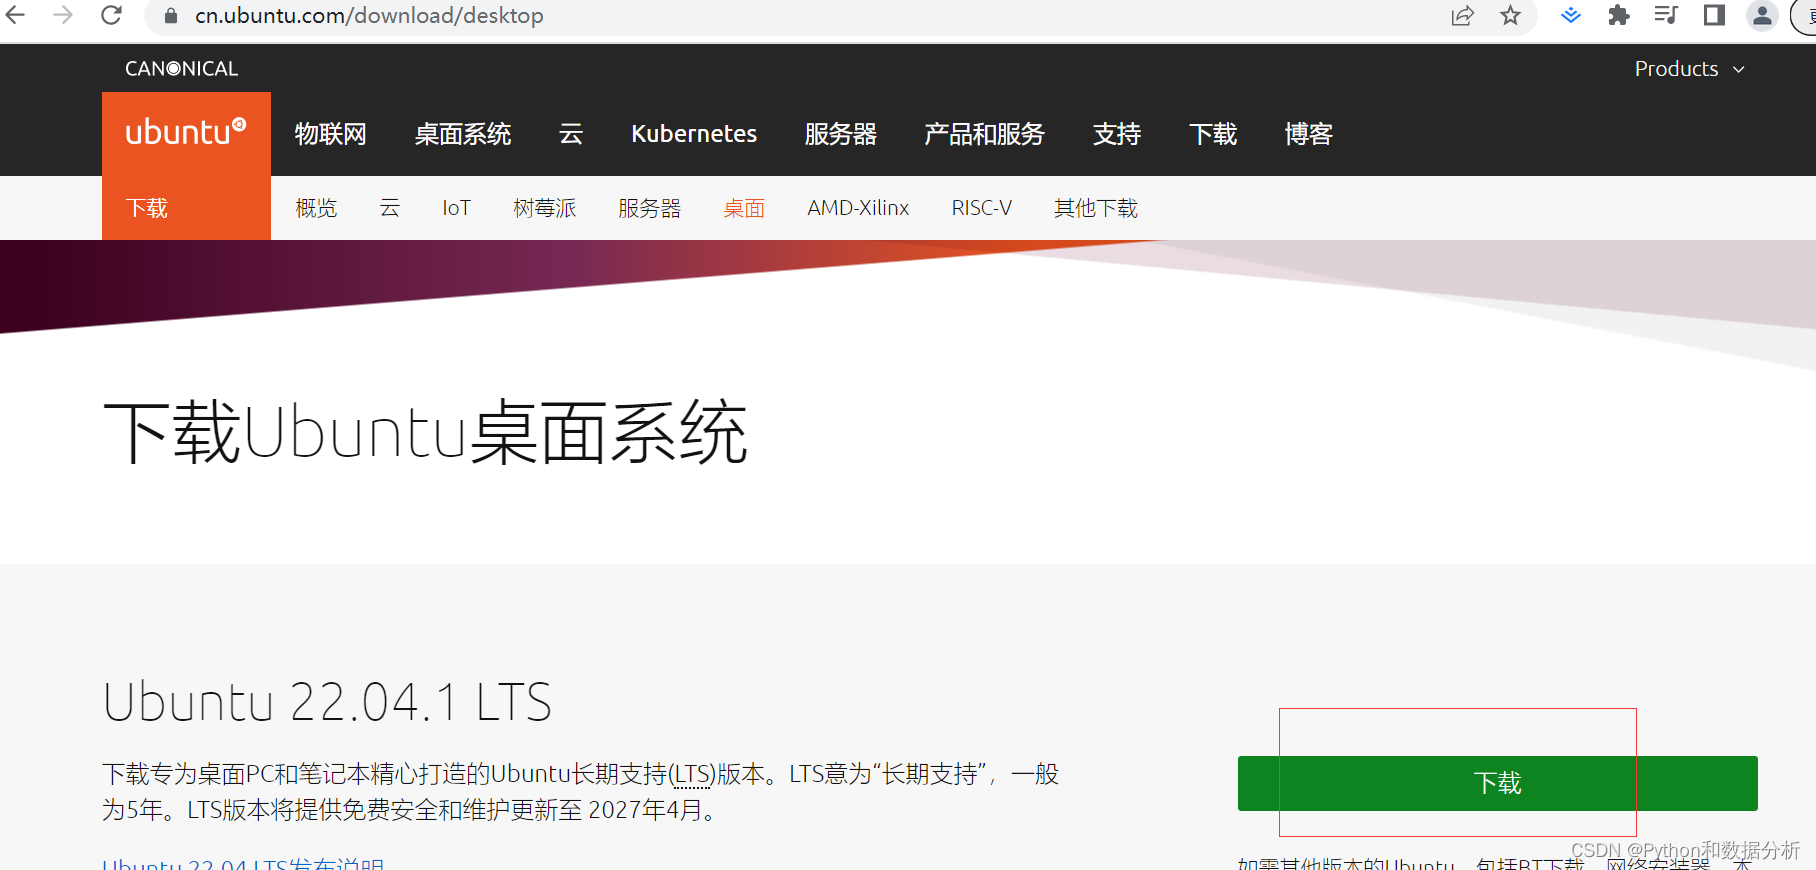The width and height of the screenshot is (1816, 870).
Task: Switch to the IoT sub-tab
Action: pyautogui.click(x=456, y=208)
